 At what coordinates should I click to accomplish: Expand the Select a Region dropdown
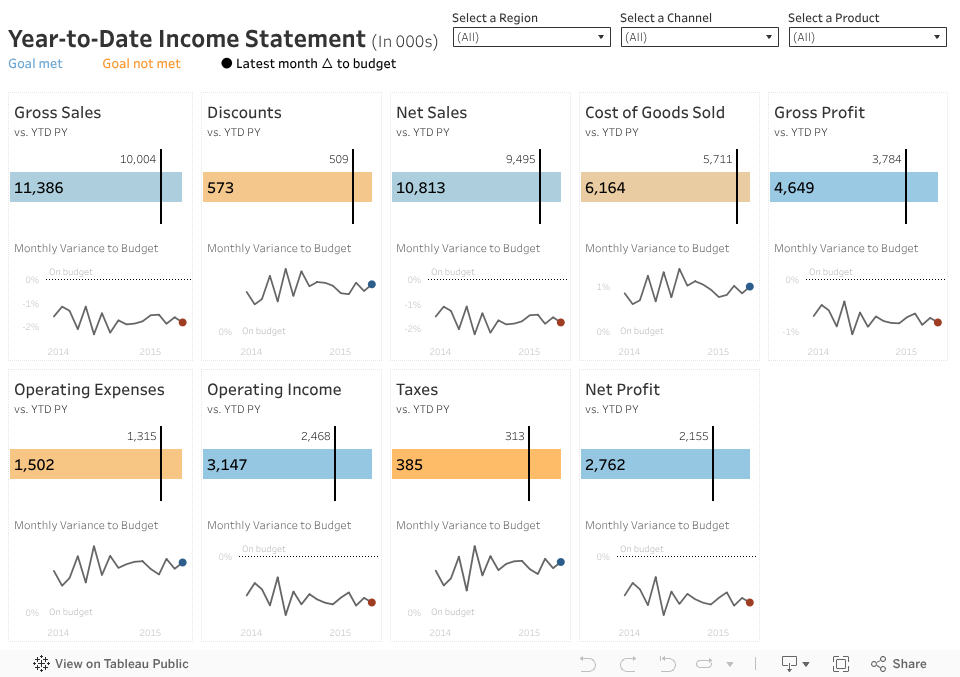531,37
